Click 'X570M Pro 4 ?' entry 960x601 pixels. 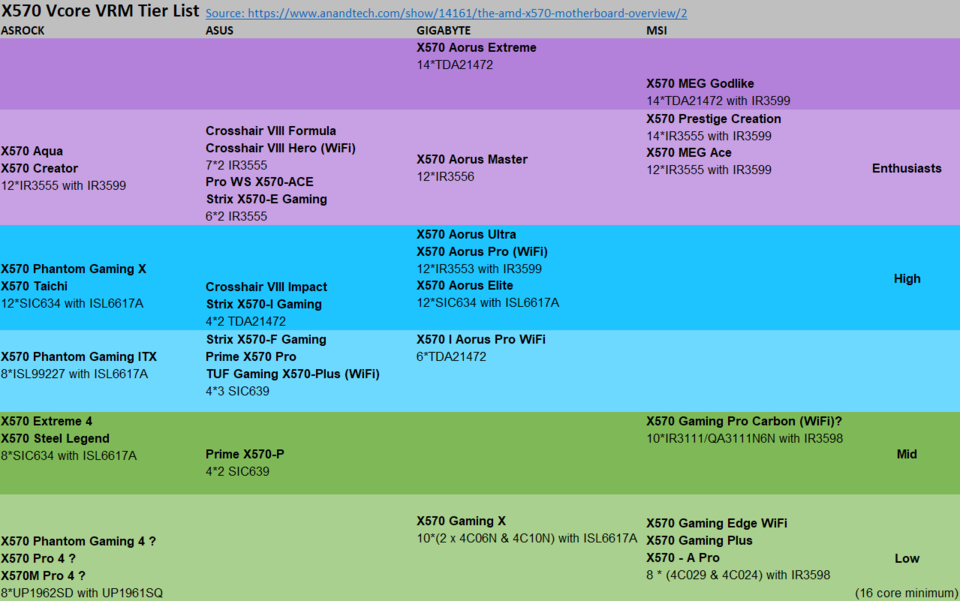click(43, 576)
